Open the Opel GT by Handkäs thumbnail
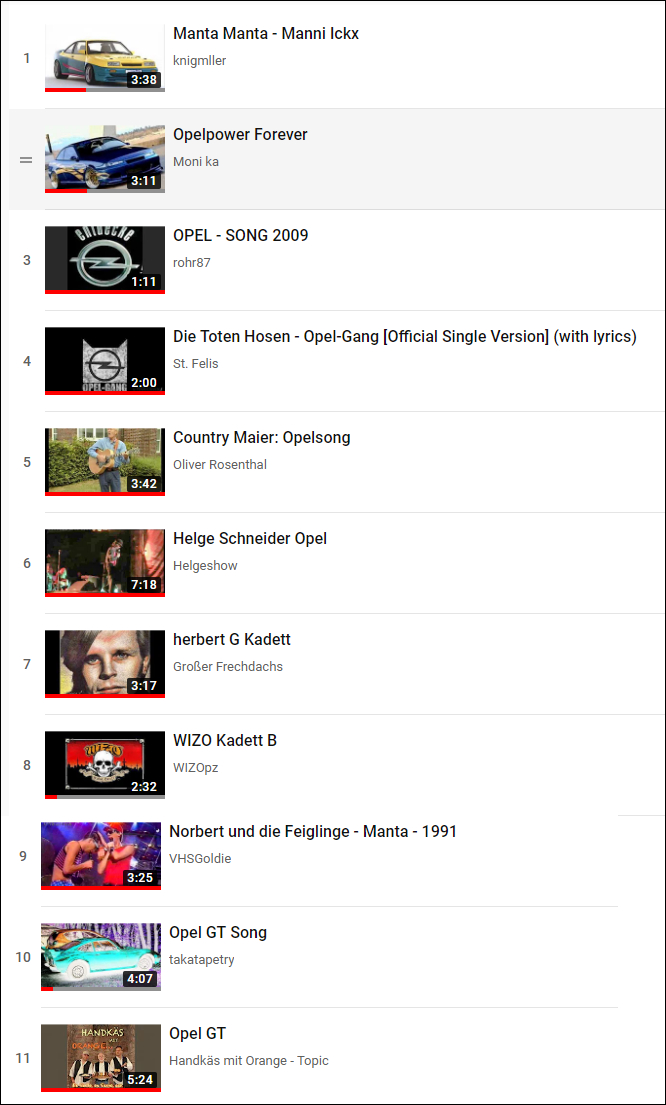This screenshot has width=666, height=1105. [x=101, y=1058]
